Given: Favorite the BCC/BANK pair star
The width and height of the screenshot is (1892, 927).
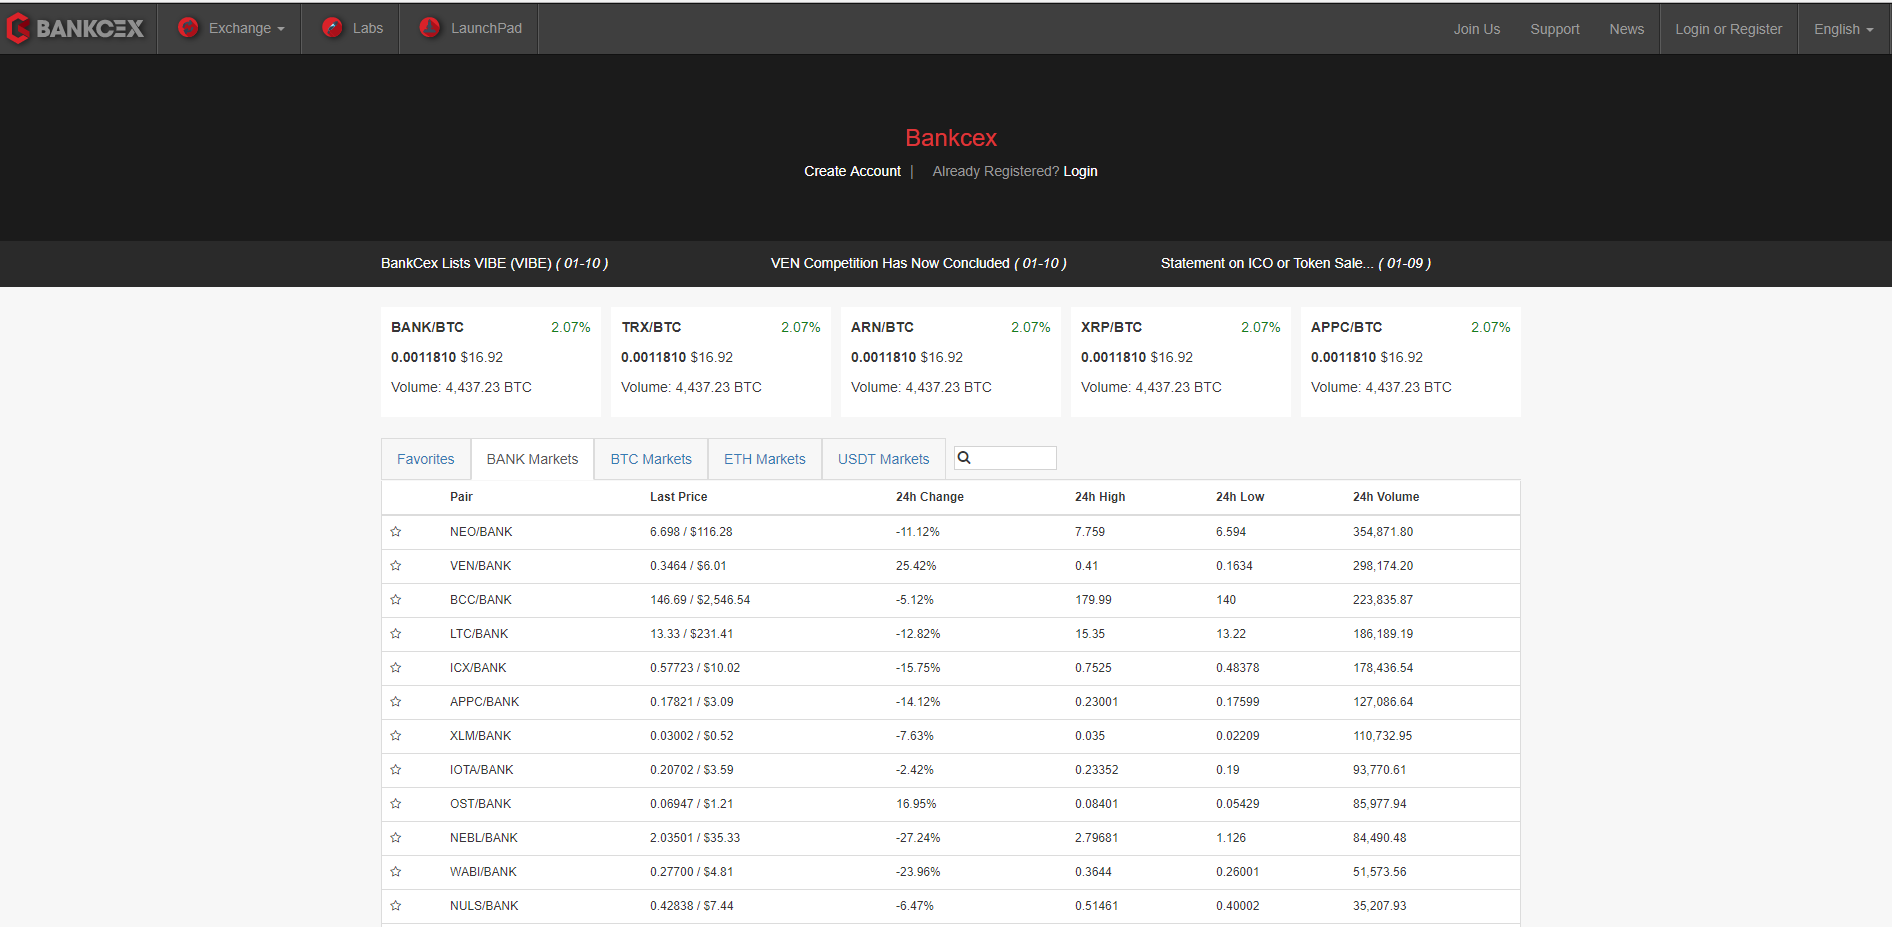Looking at the screenshot, I should click(396, 600).
